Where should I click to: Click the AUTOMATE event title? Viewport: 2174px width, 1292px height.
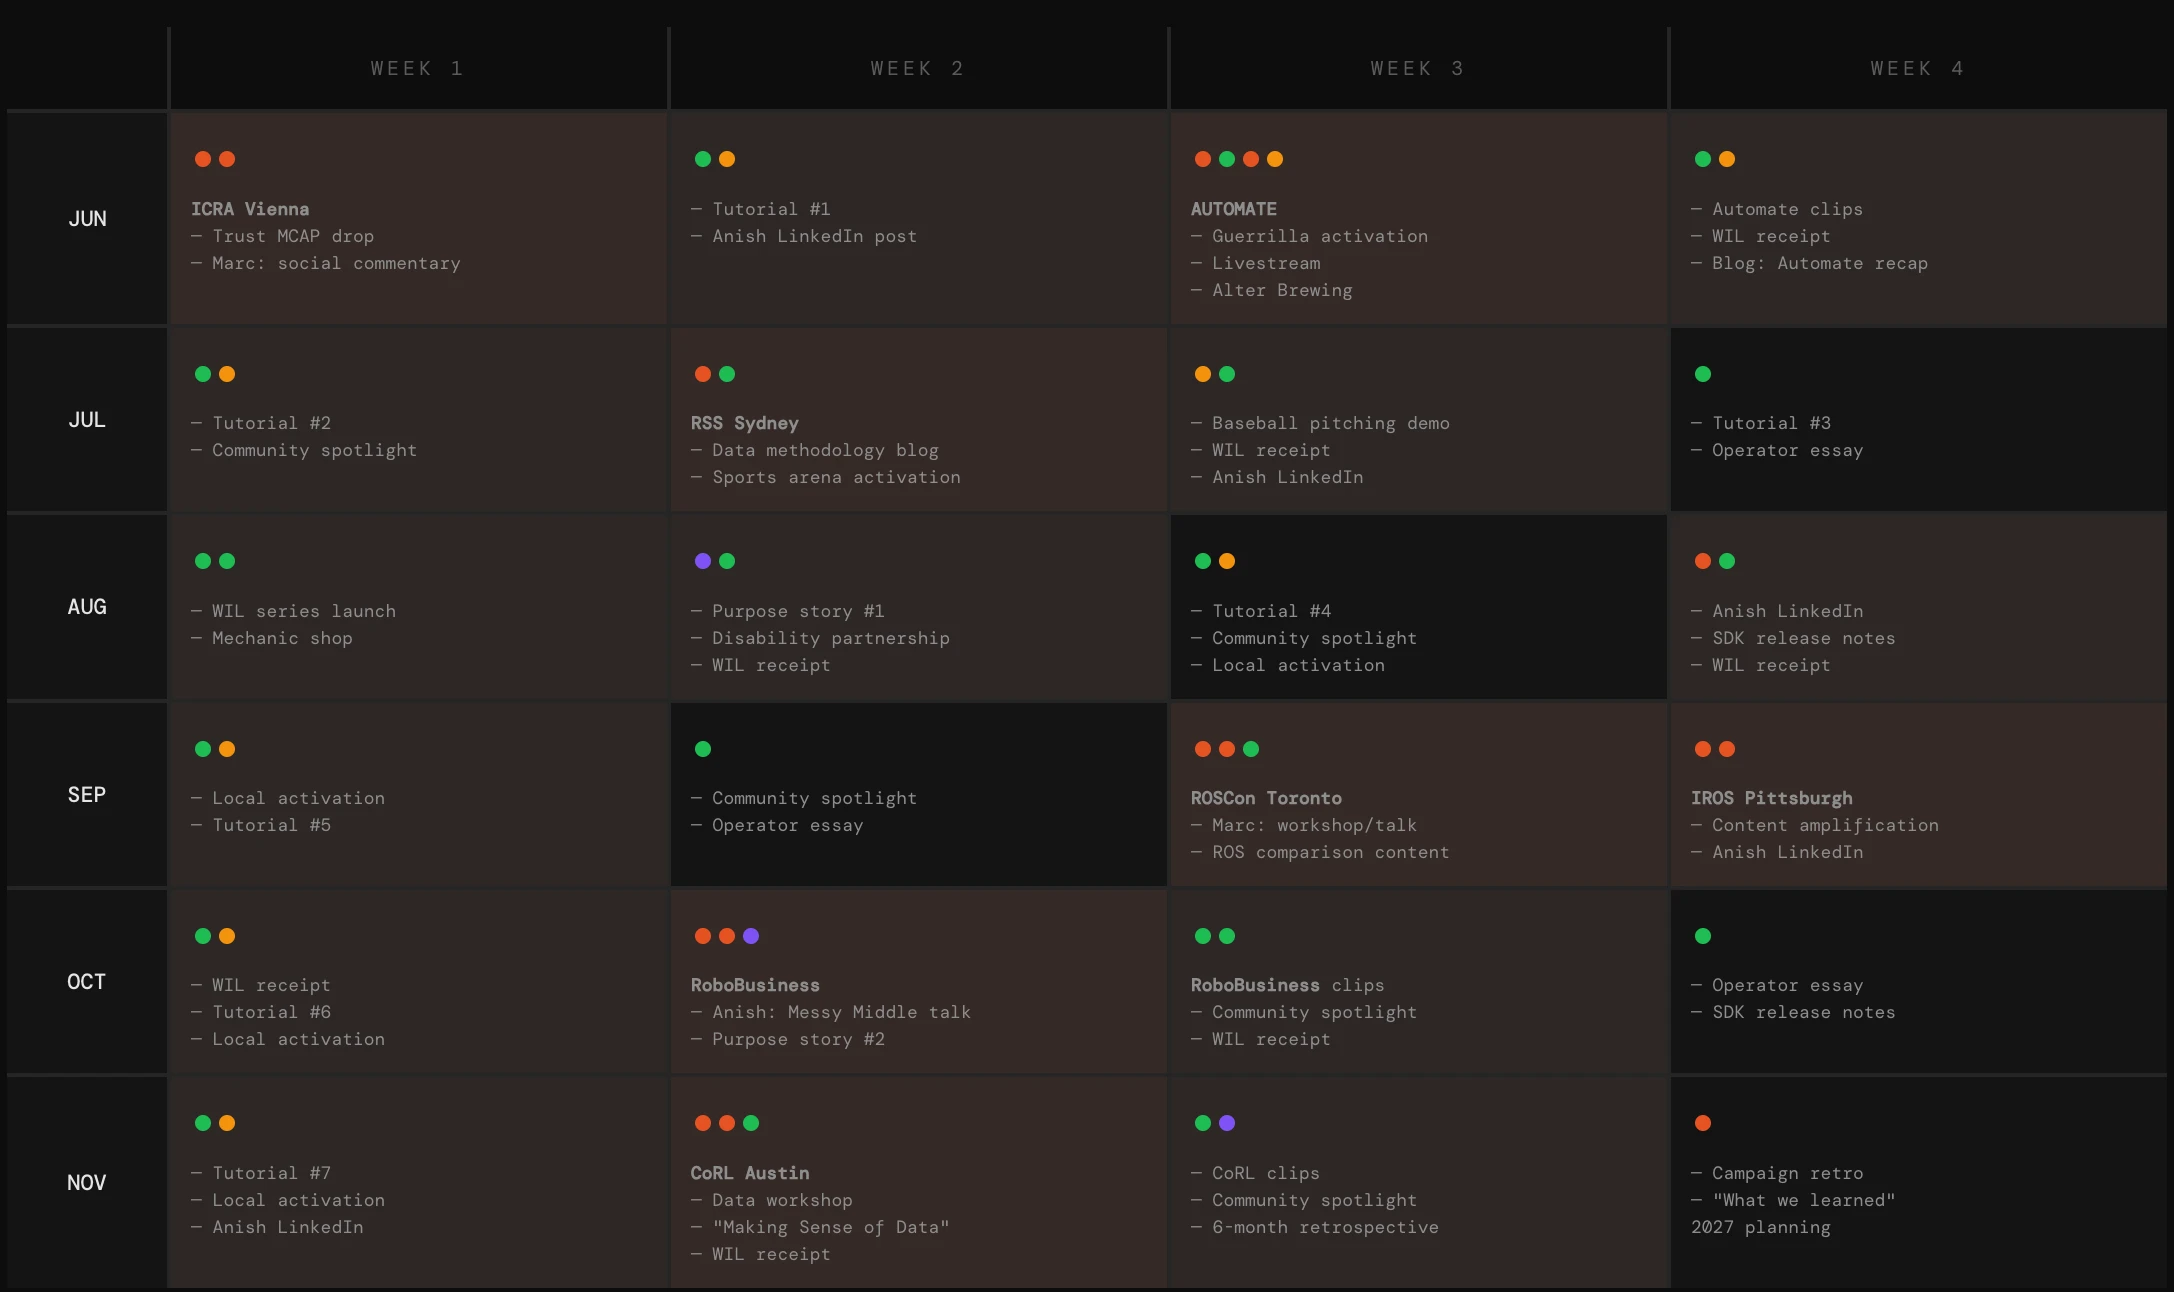[1234, 209]
